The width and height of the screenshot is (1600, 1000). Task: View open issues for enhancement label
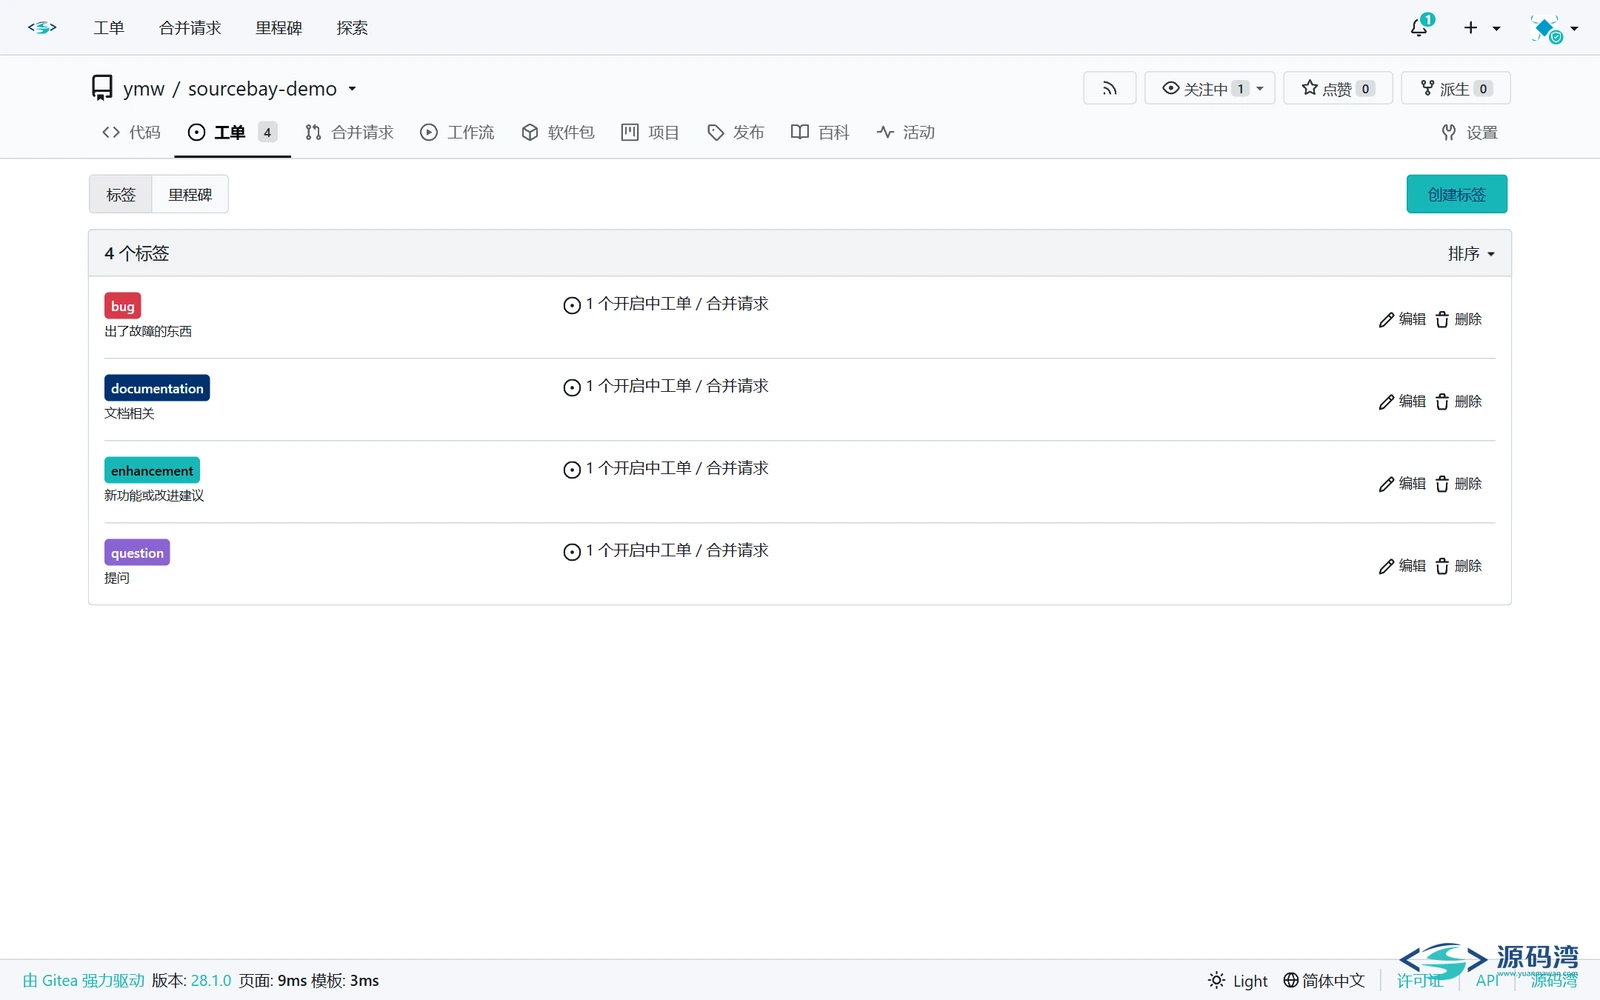click(666, 469)
